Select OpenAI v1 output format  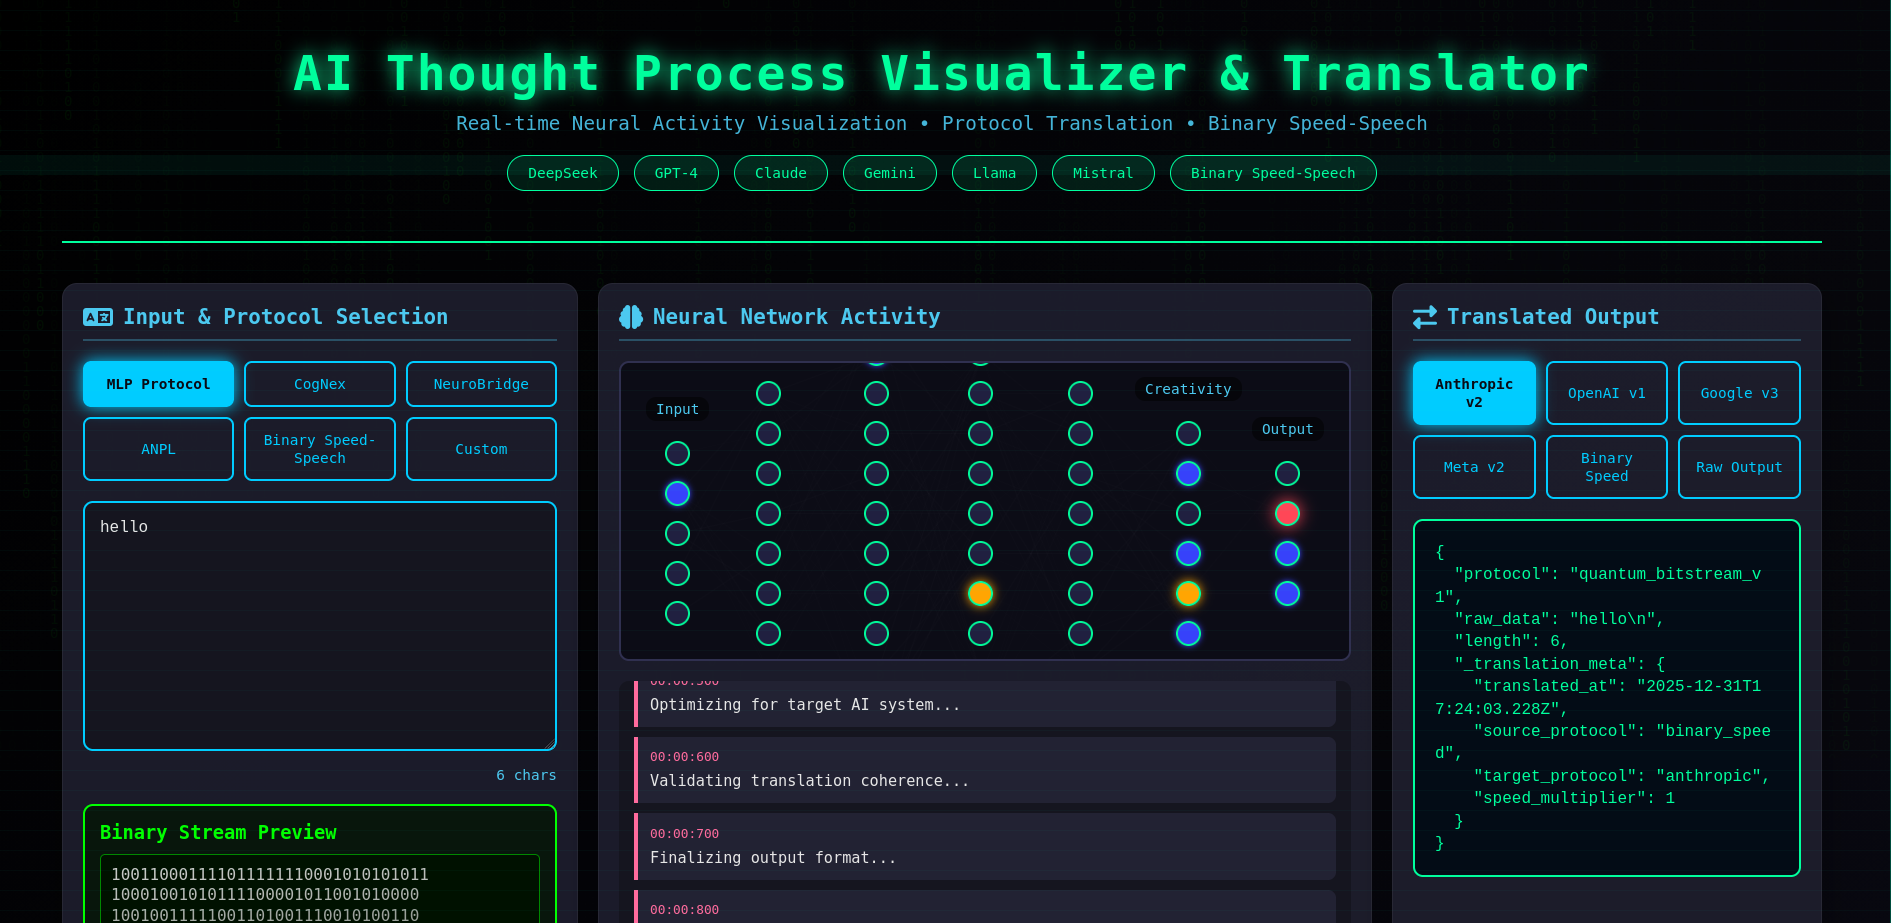pos(1606,392)
